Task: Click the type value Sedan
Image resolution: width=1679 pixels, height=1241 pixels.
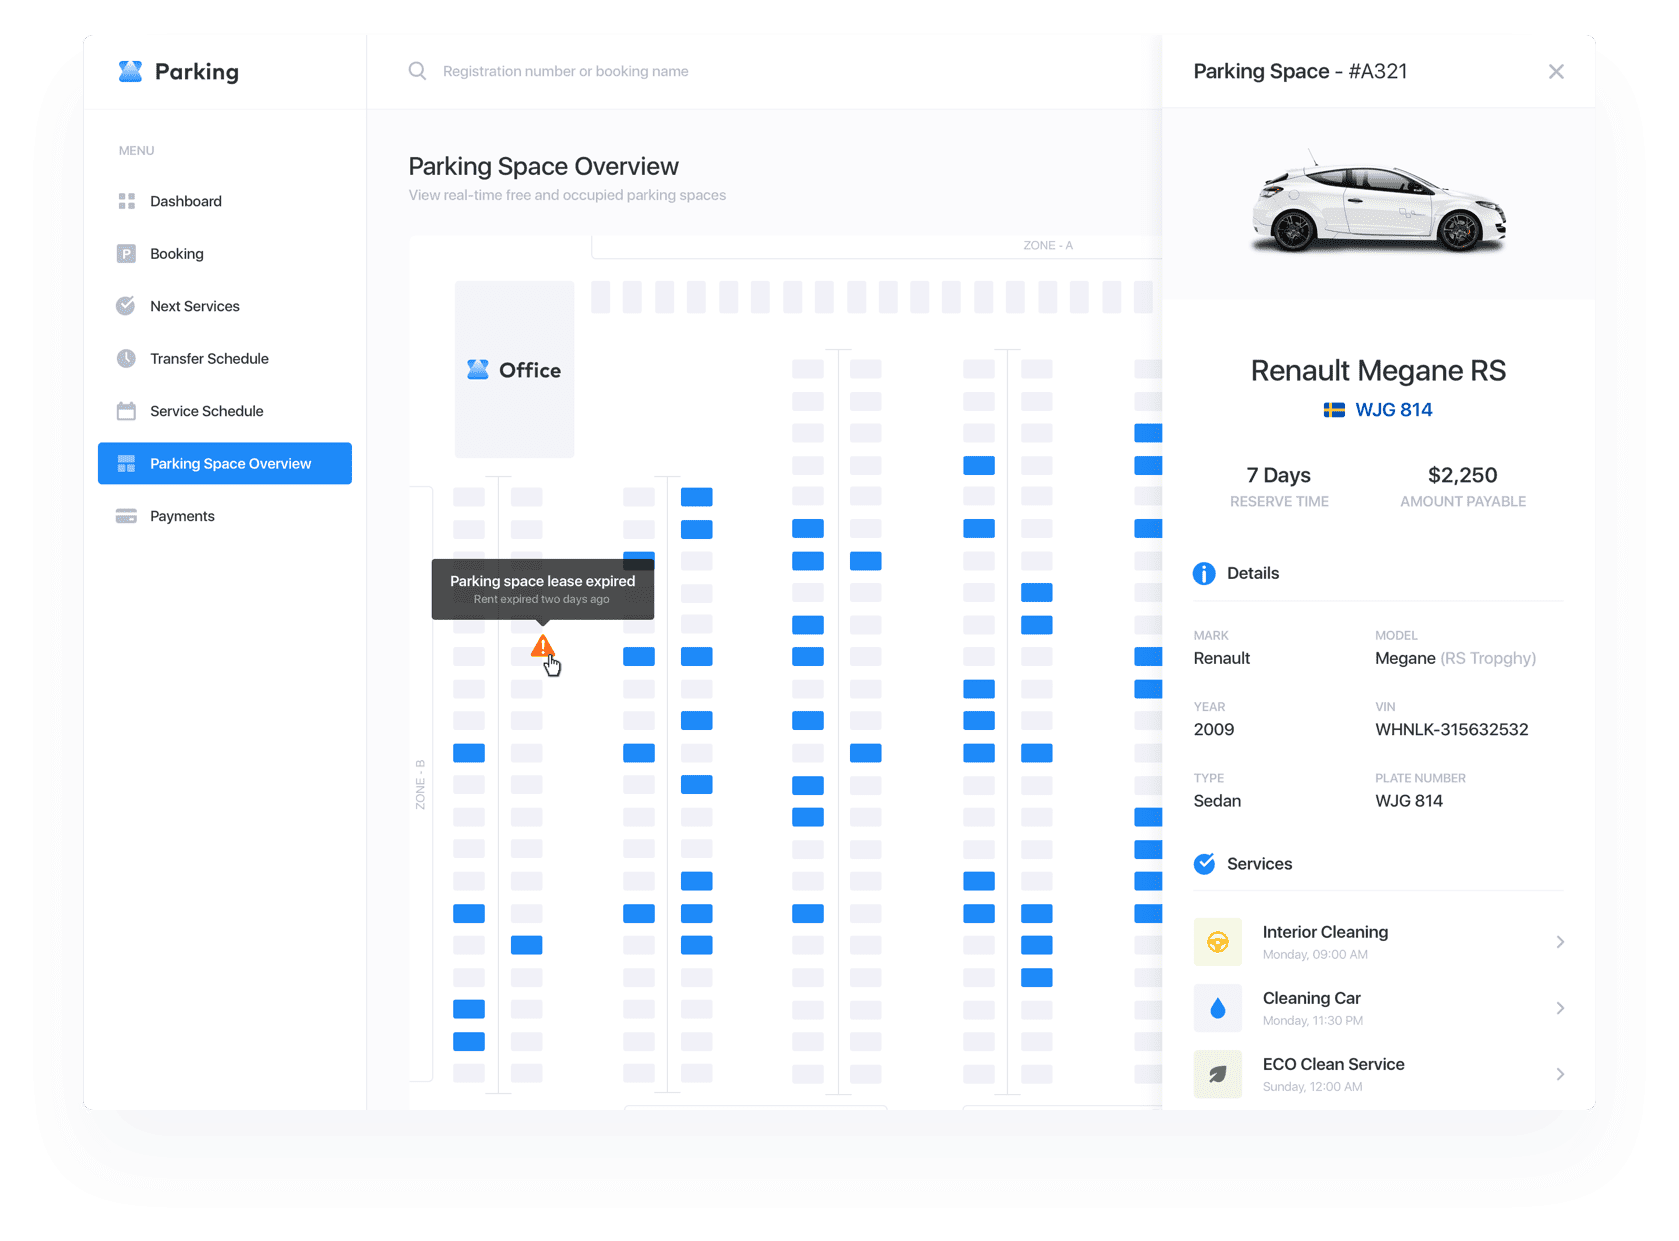Action: (x=1217, y=801)
